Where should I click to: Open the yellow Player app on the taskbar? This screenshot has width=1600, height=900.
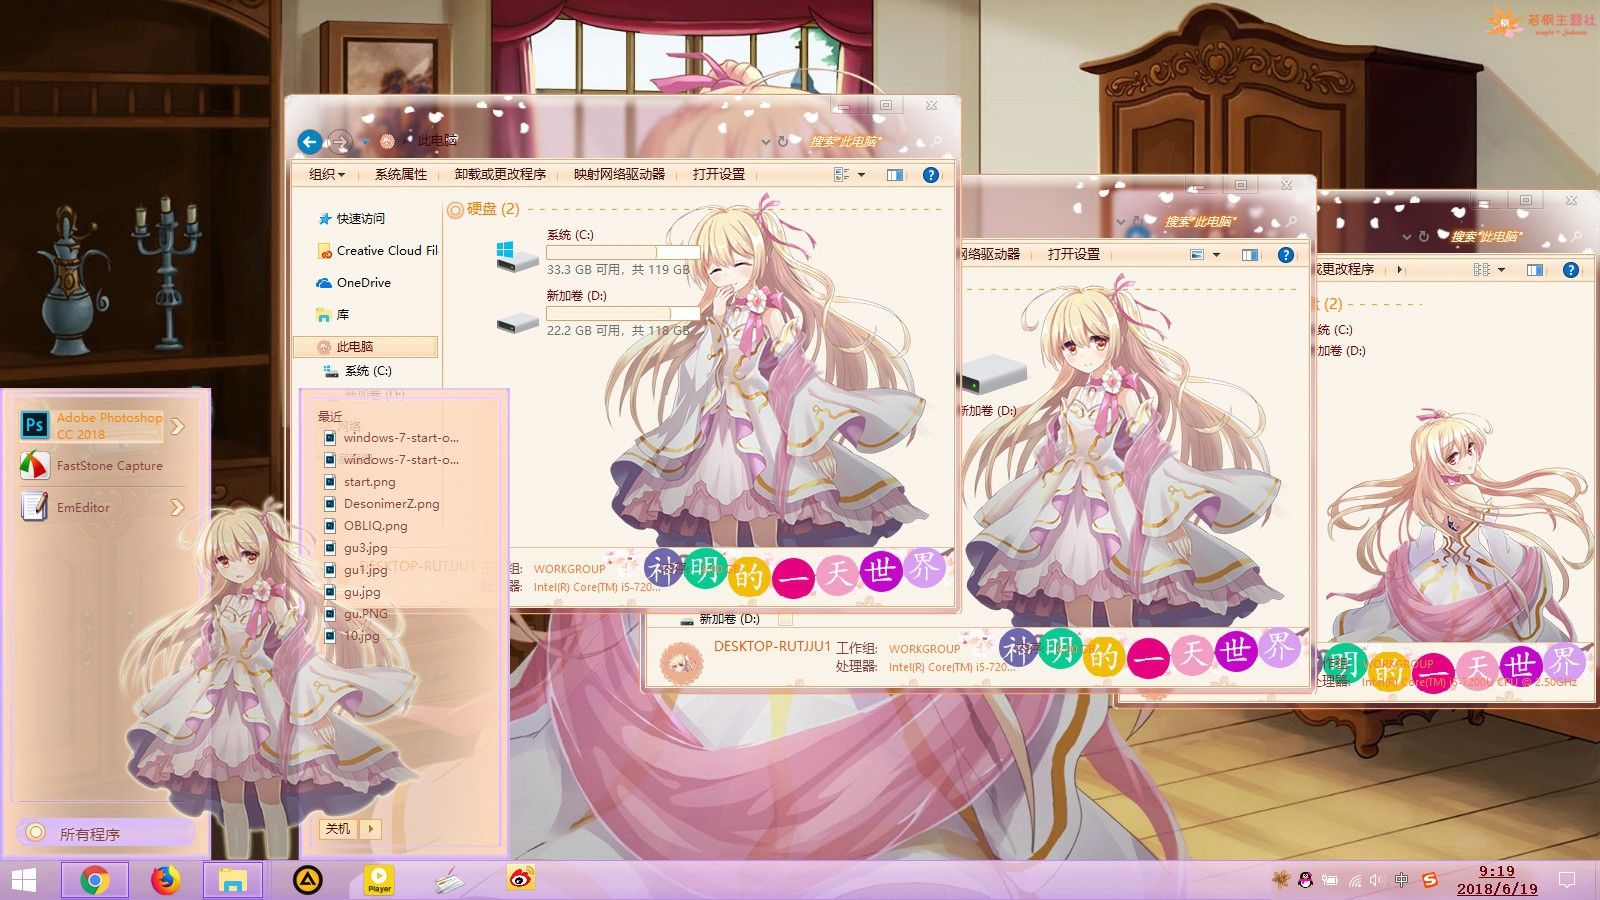point(379,880)
